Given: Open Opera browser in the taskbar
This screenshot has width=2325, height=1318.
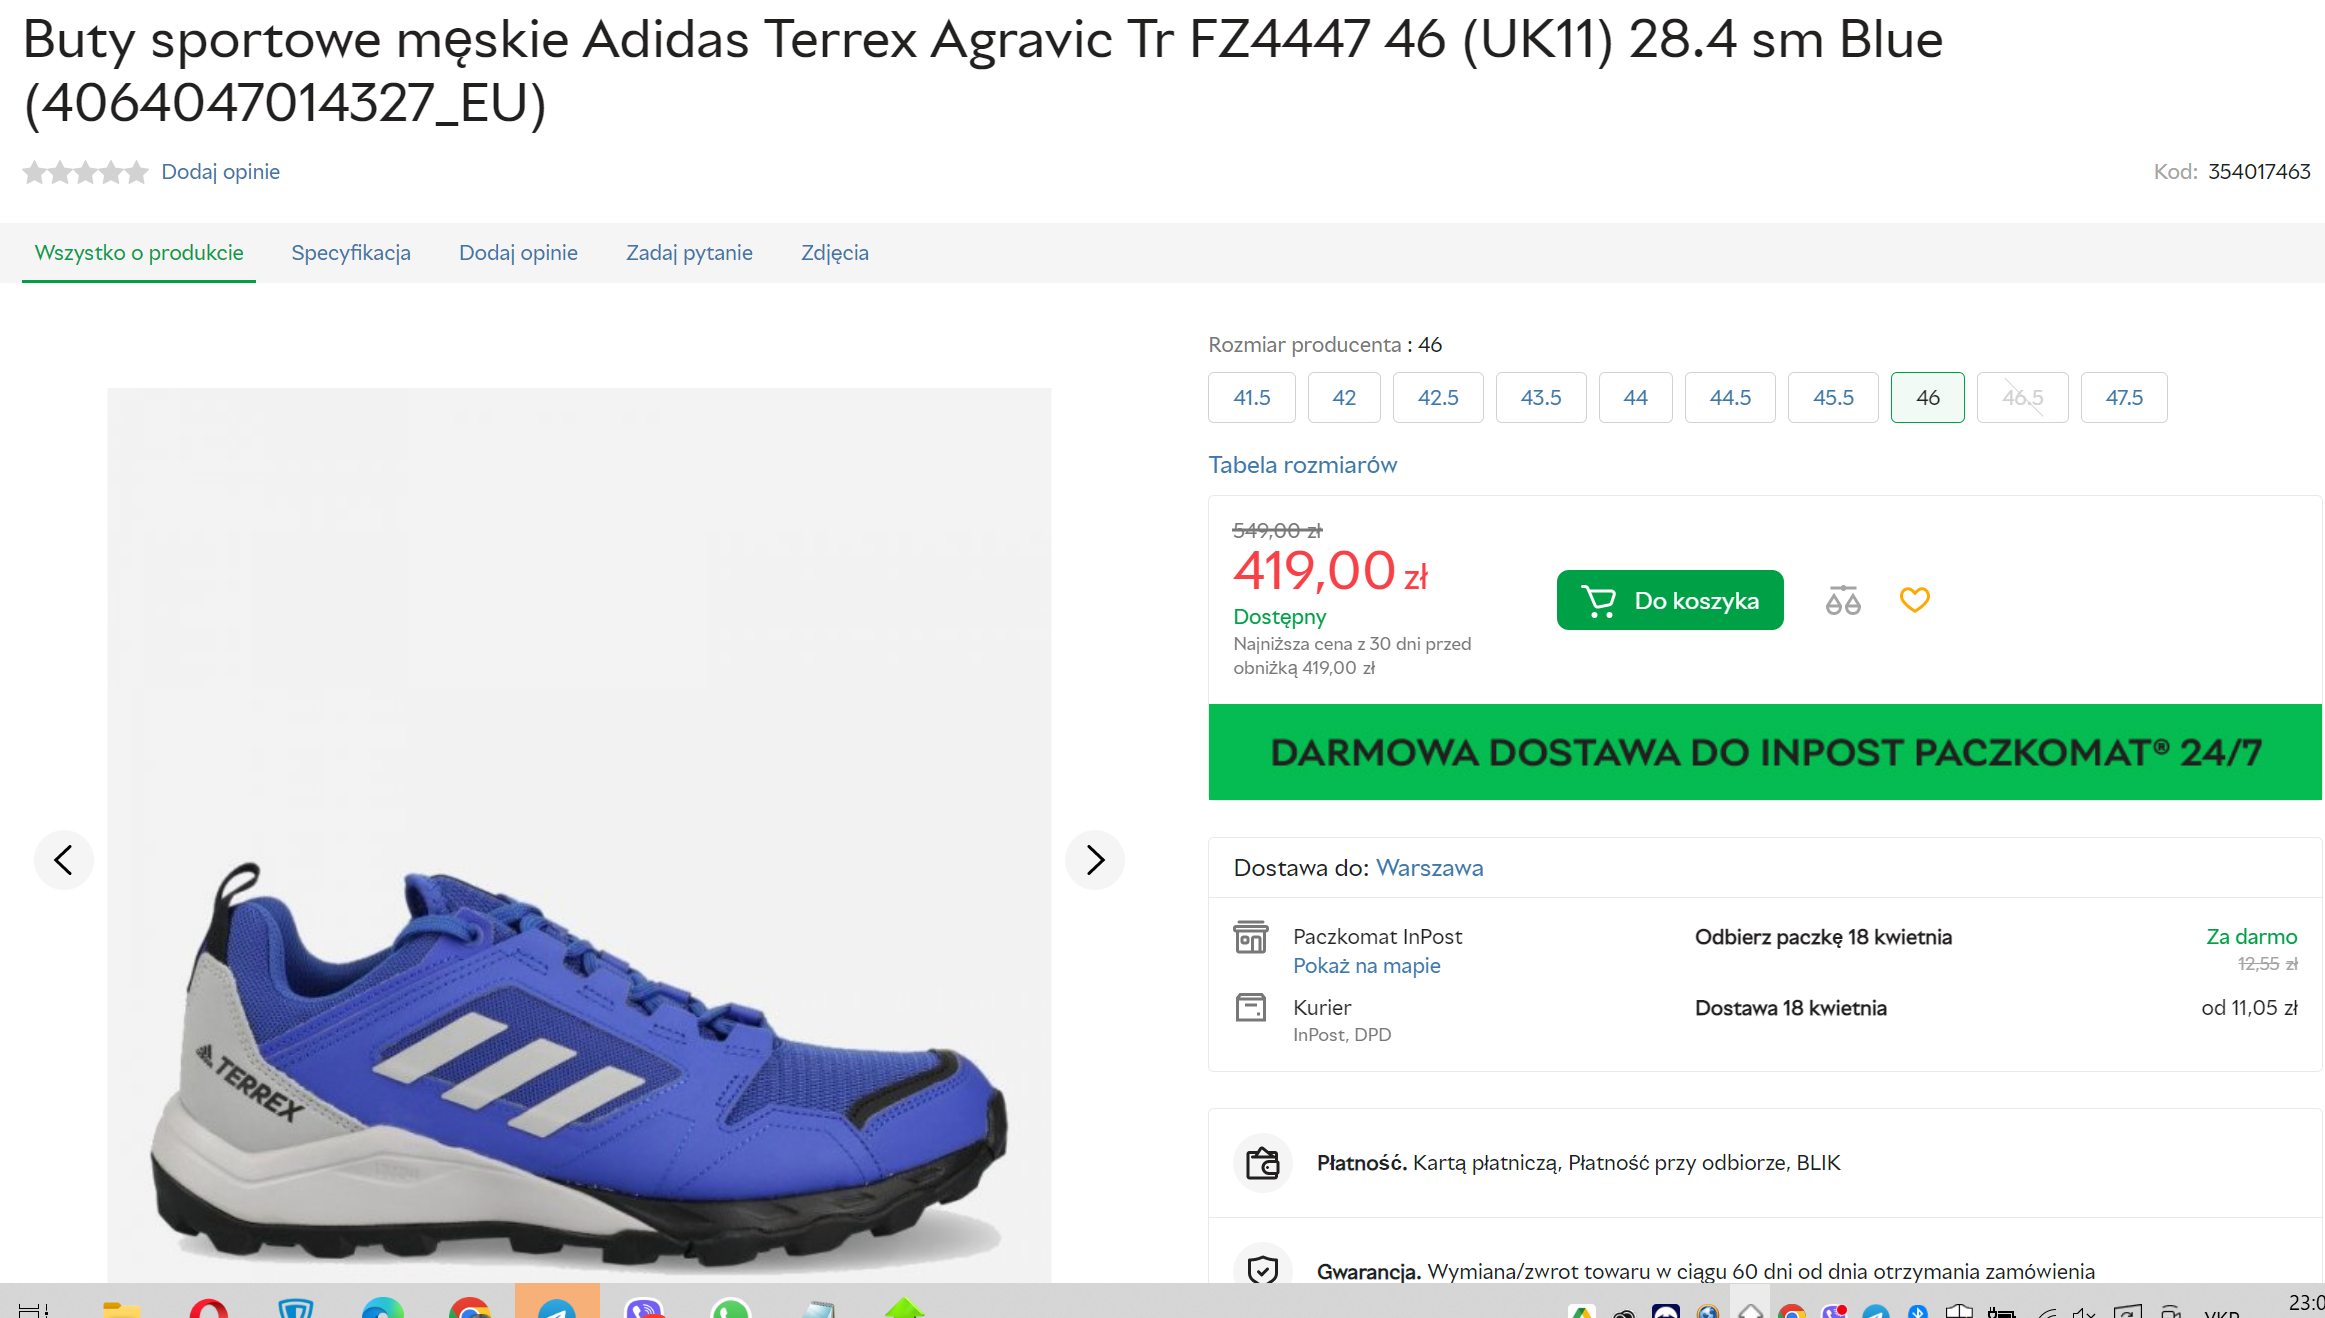Looking at the screenshot, I should [208, 1307].
